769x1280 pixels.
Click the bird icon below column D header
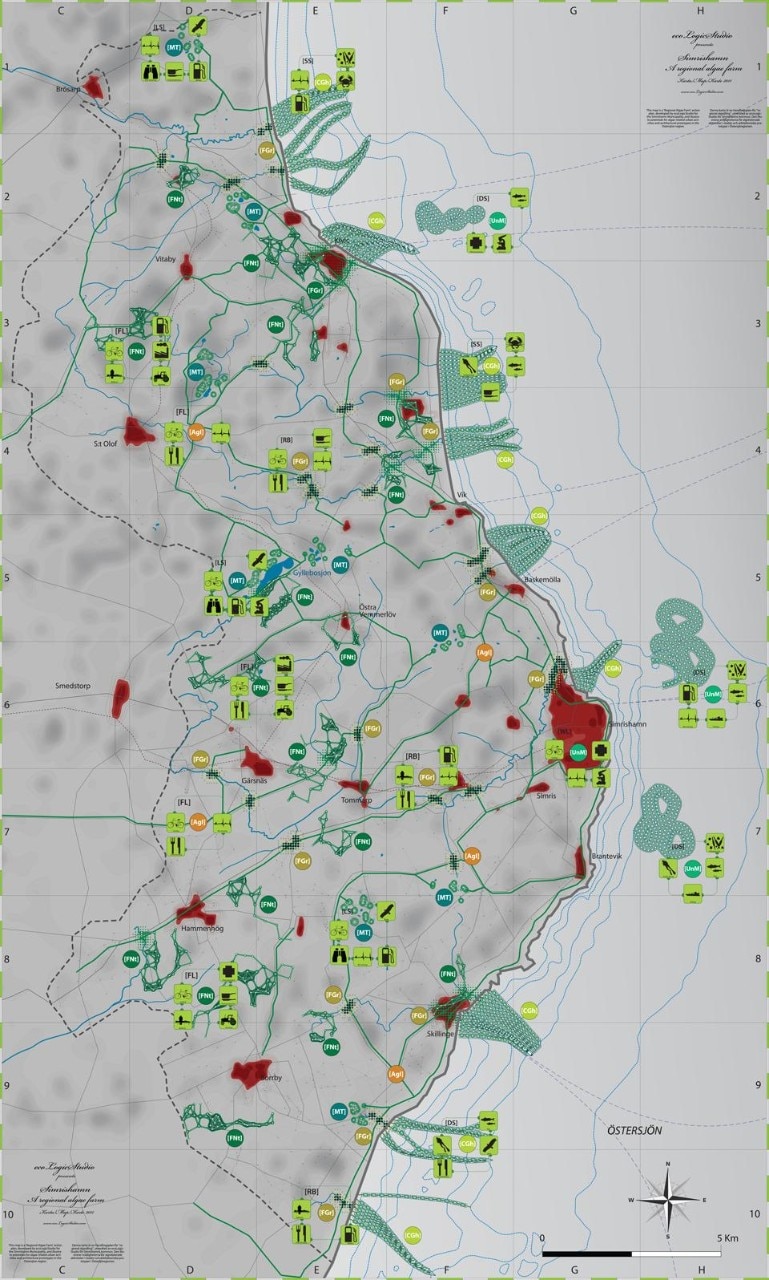197,24
